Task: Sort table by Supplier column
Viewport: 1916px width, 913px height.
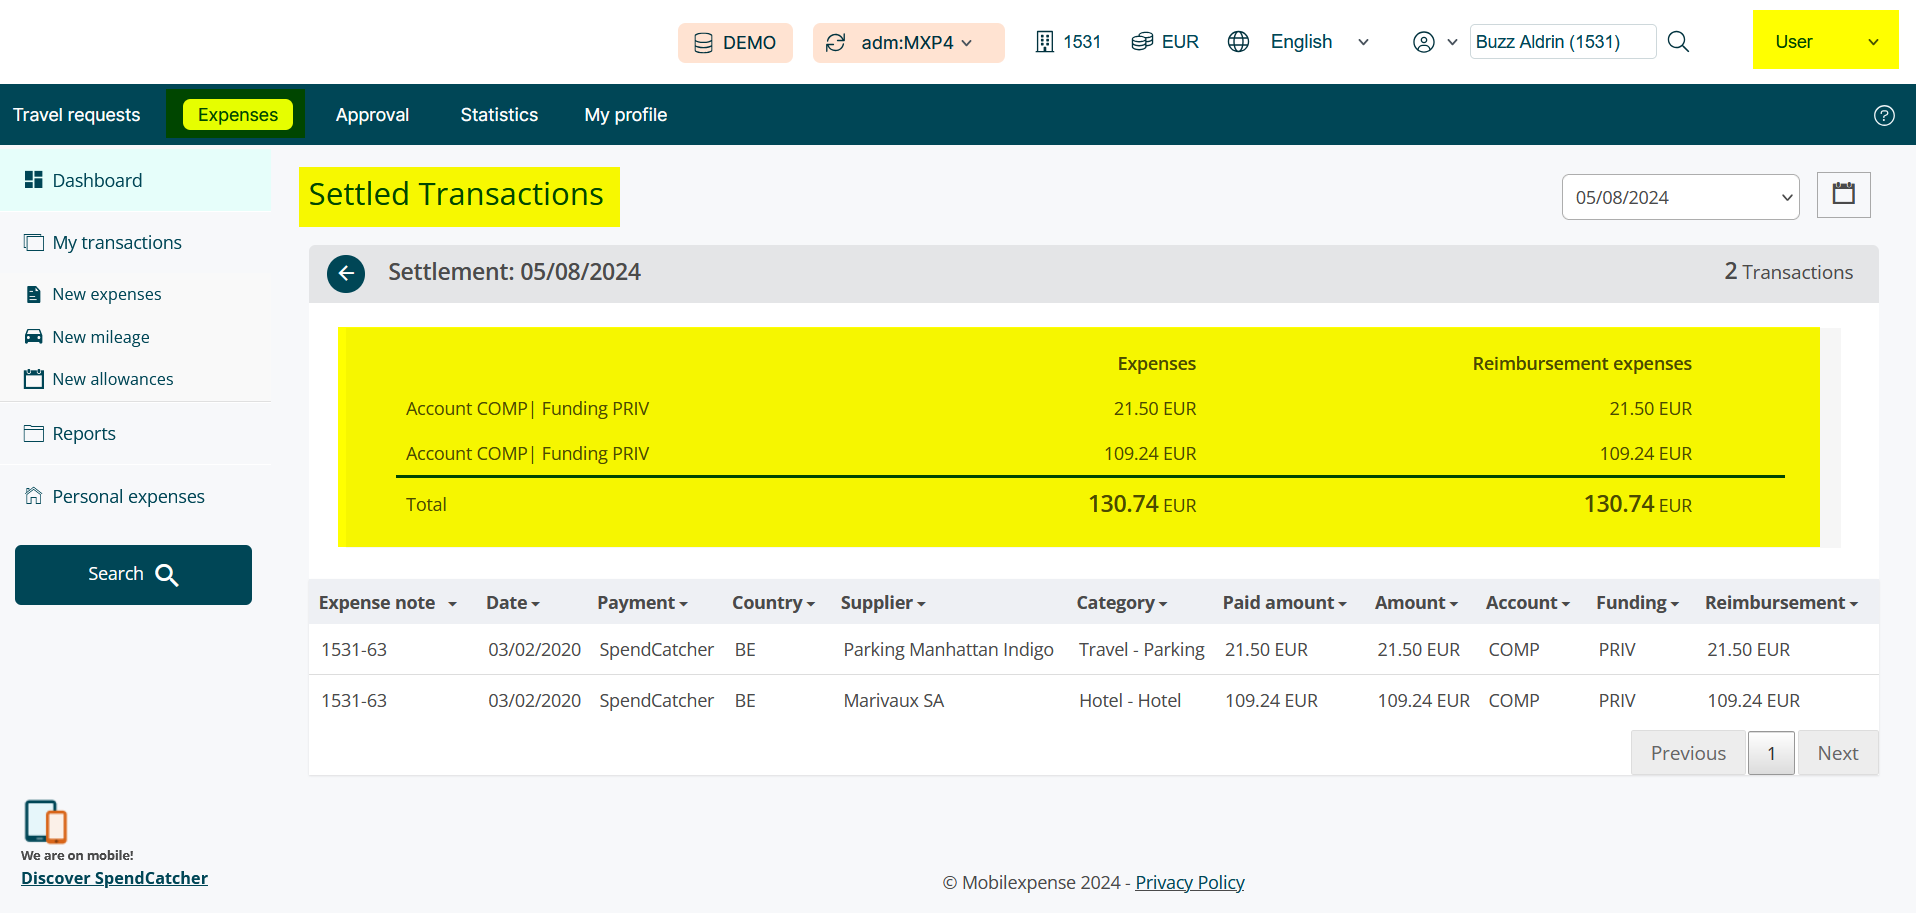Action: pyautogui.click(x=882, y=603)
